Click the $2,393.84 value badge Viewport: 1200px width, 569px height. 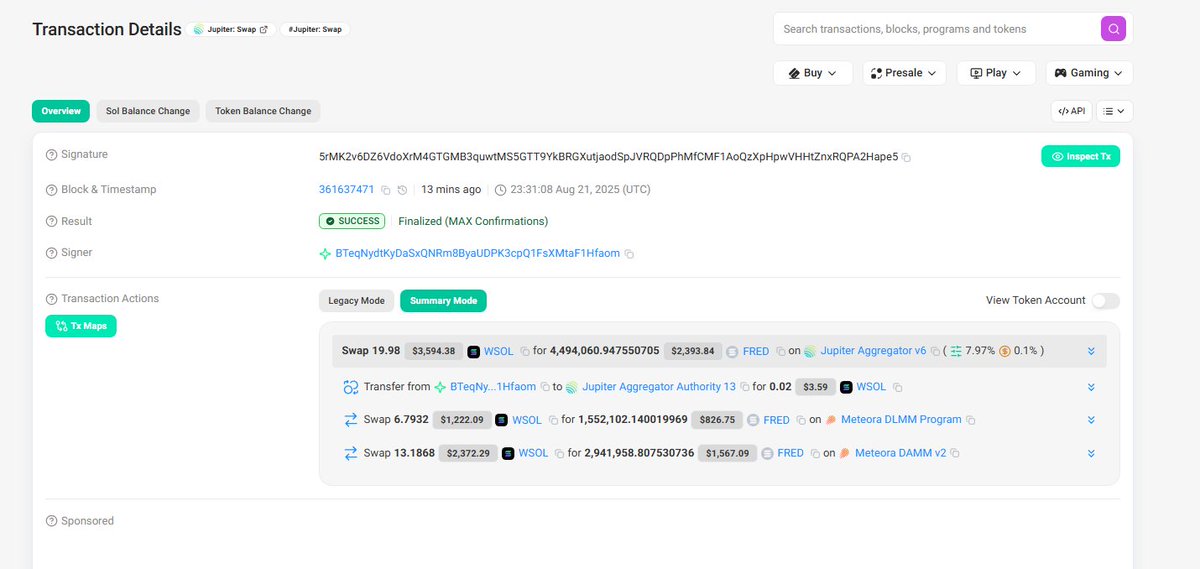pyautogui.click(x=692, y=351)
